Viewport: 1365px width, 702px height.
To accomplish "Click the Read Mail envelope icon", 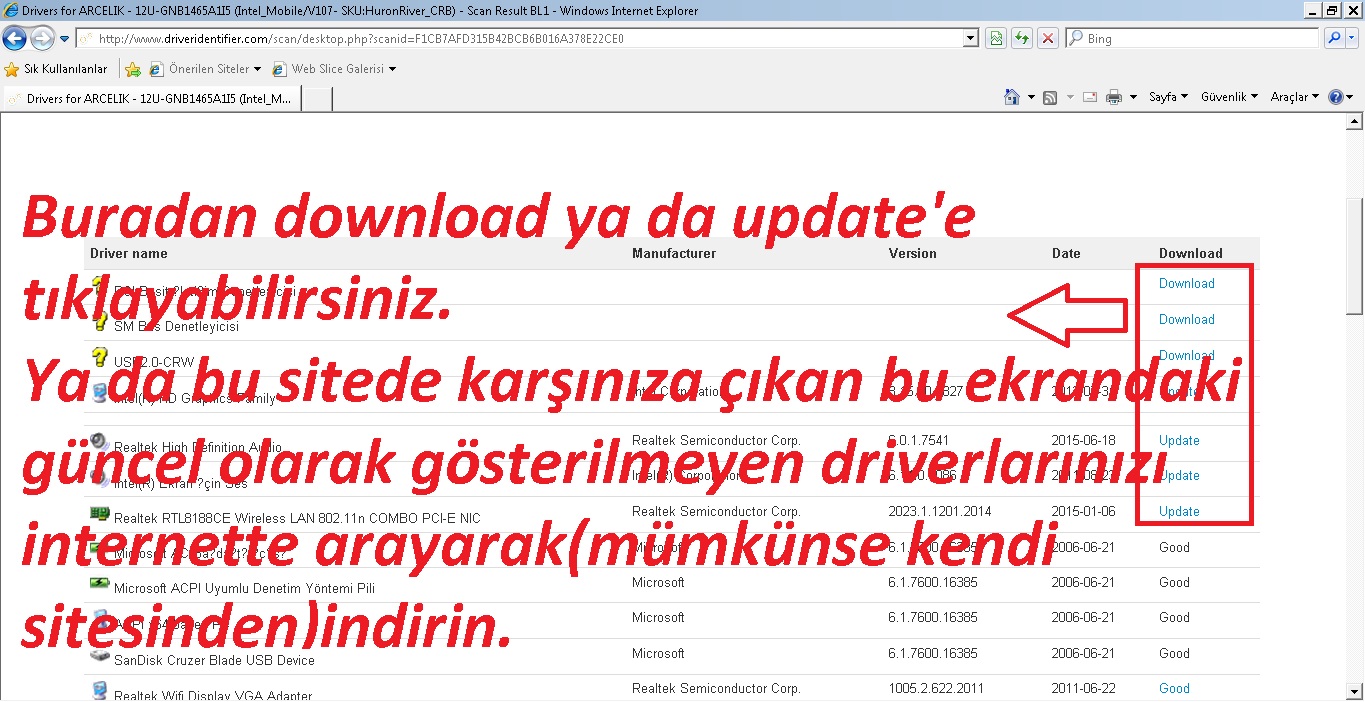I will pyautogui.click(x=1089, y=97).
